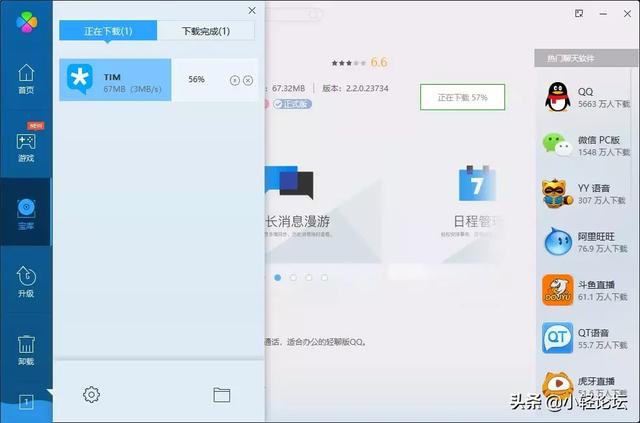Screen dimensions: 640x423
Task: Switch to 正在下载(1) tab
Action: click(x=108, y=31)
